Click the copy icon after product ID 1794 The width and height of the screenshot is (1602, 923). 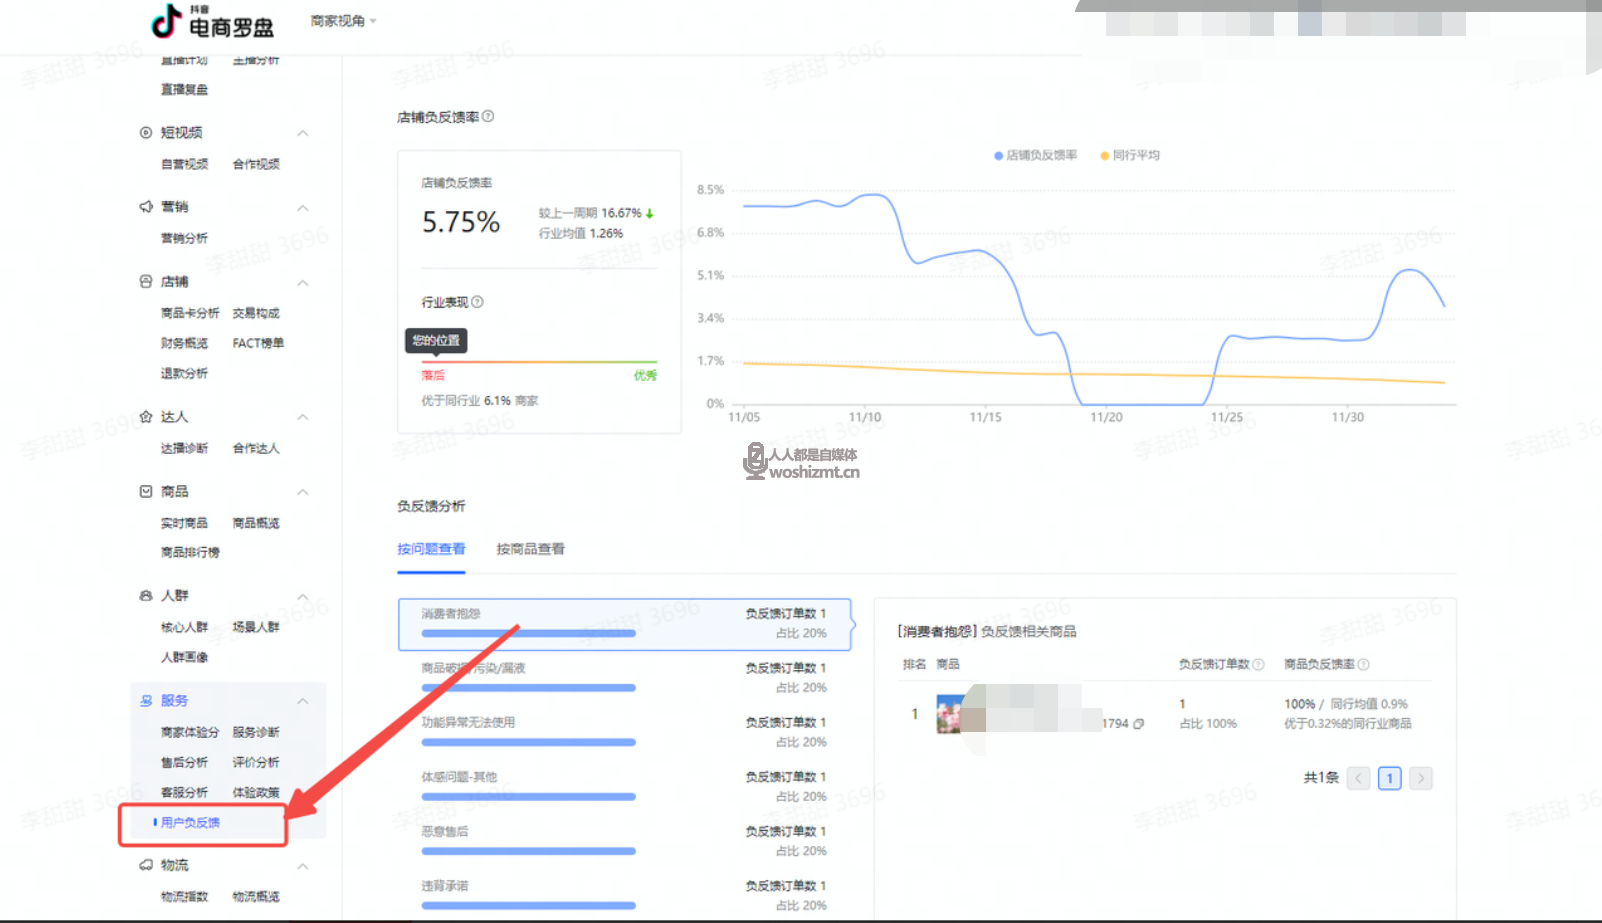click(1139, 724)
